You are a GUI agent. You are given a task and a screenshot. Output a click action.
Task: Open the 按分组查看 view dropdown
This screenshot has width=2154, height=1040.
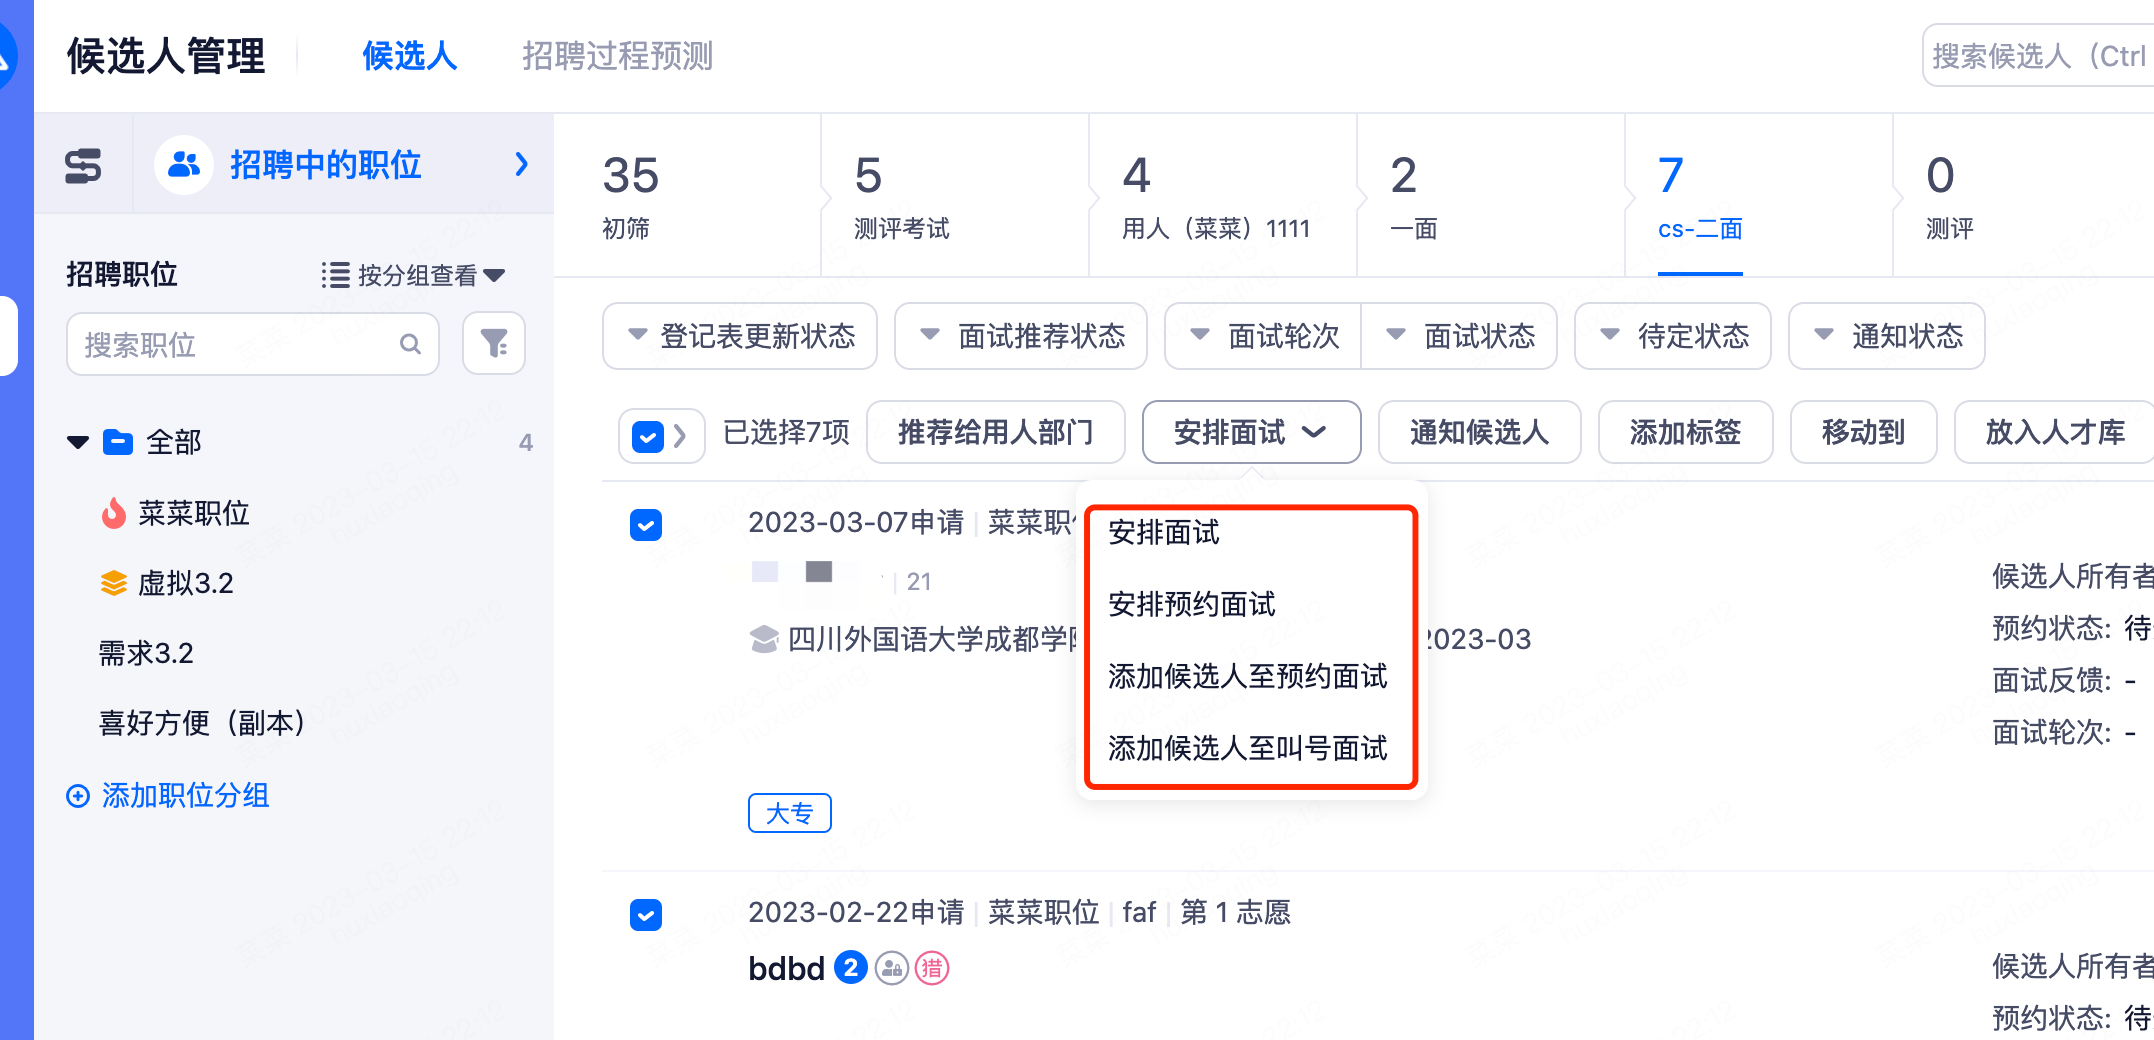pyautogui.click(x=414, y=275)
